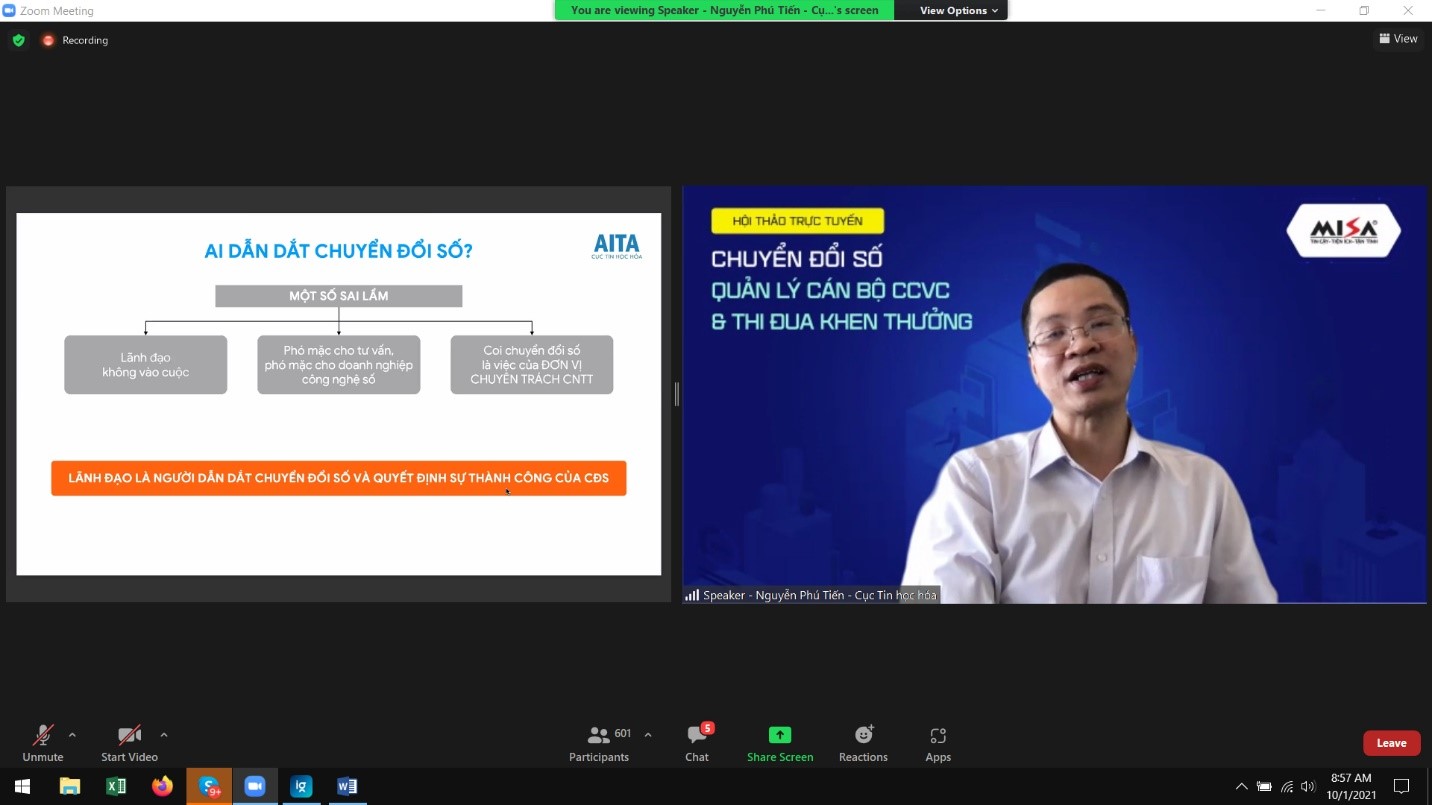Unmute the microphone in Zoom
This screenshot has height=805, width=1432.
click(x=42, y=743)
